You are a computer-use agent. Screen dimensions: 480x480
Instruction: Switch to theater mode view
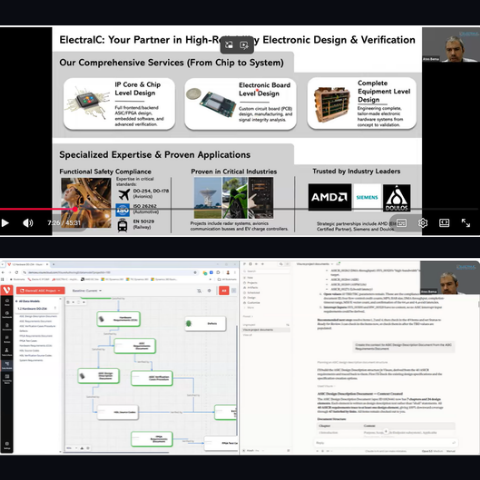click(444, 223)
